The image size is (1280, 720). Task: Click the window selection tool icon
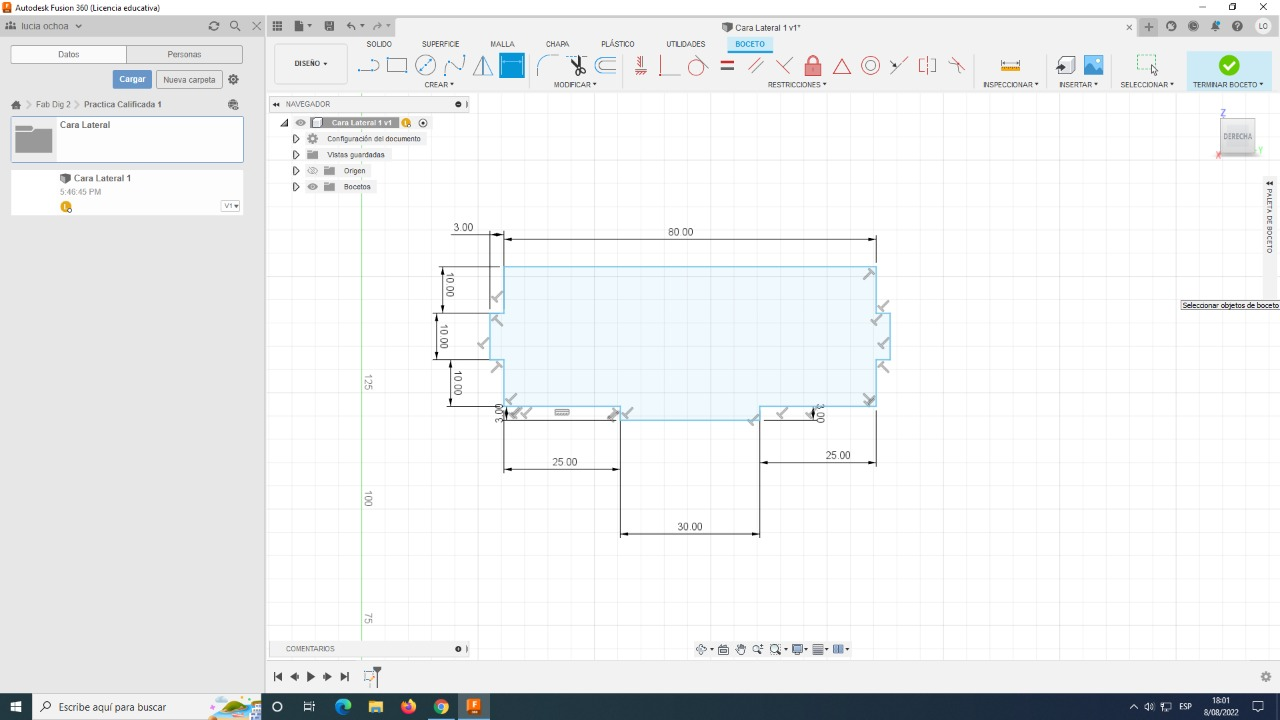coord(1147,65)
